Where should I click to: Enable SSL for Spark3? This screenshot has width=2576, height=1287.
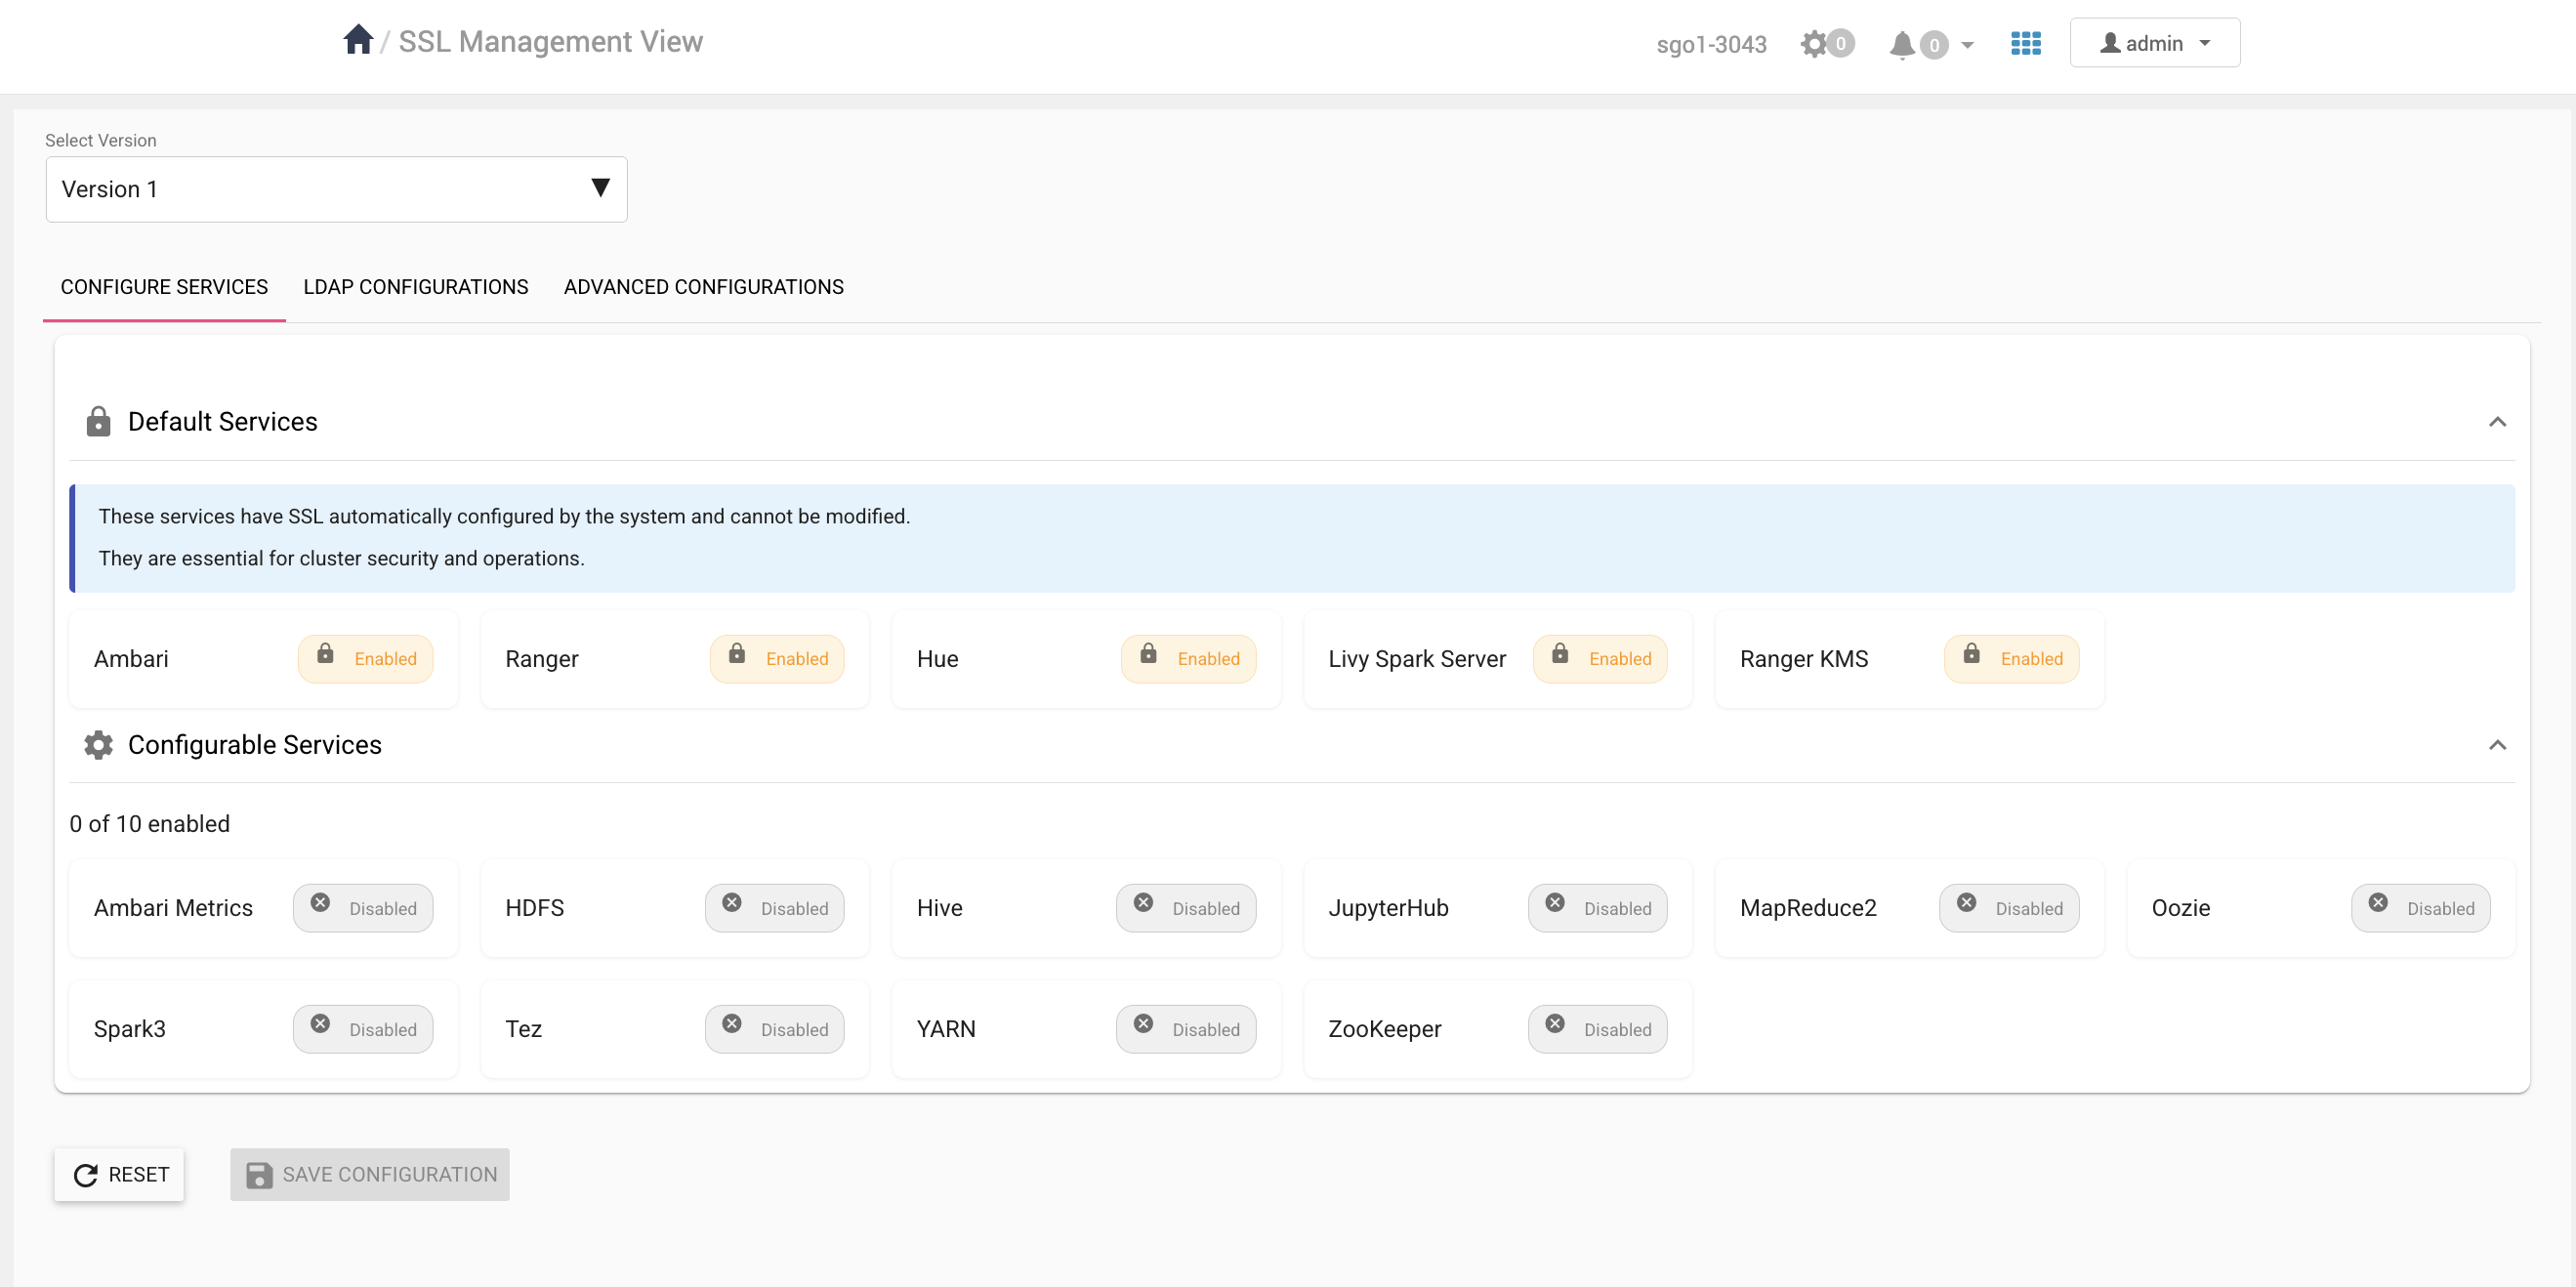(363, 1029)
